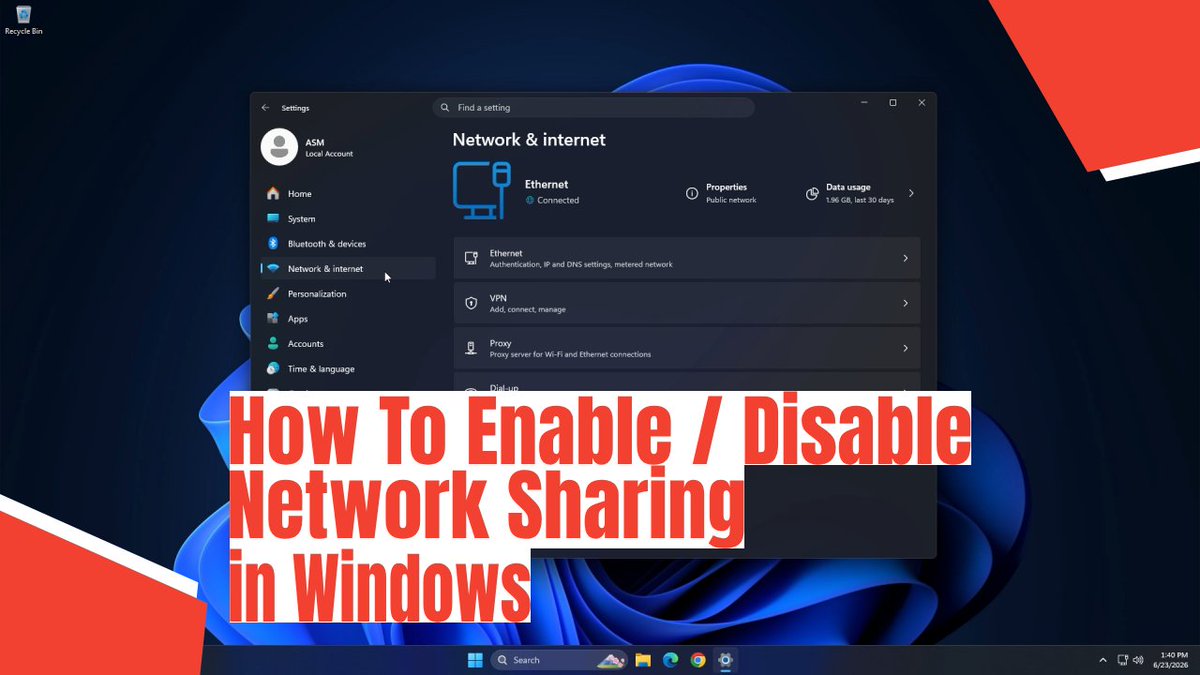Click the volume icon in system tray
This screenshot has width=1200, height=675.
(1138, 660)
